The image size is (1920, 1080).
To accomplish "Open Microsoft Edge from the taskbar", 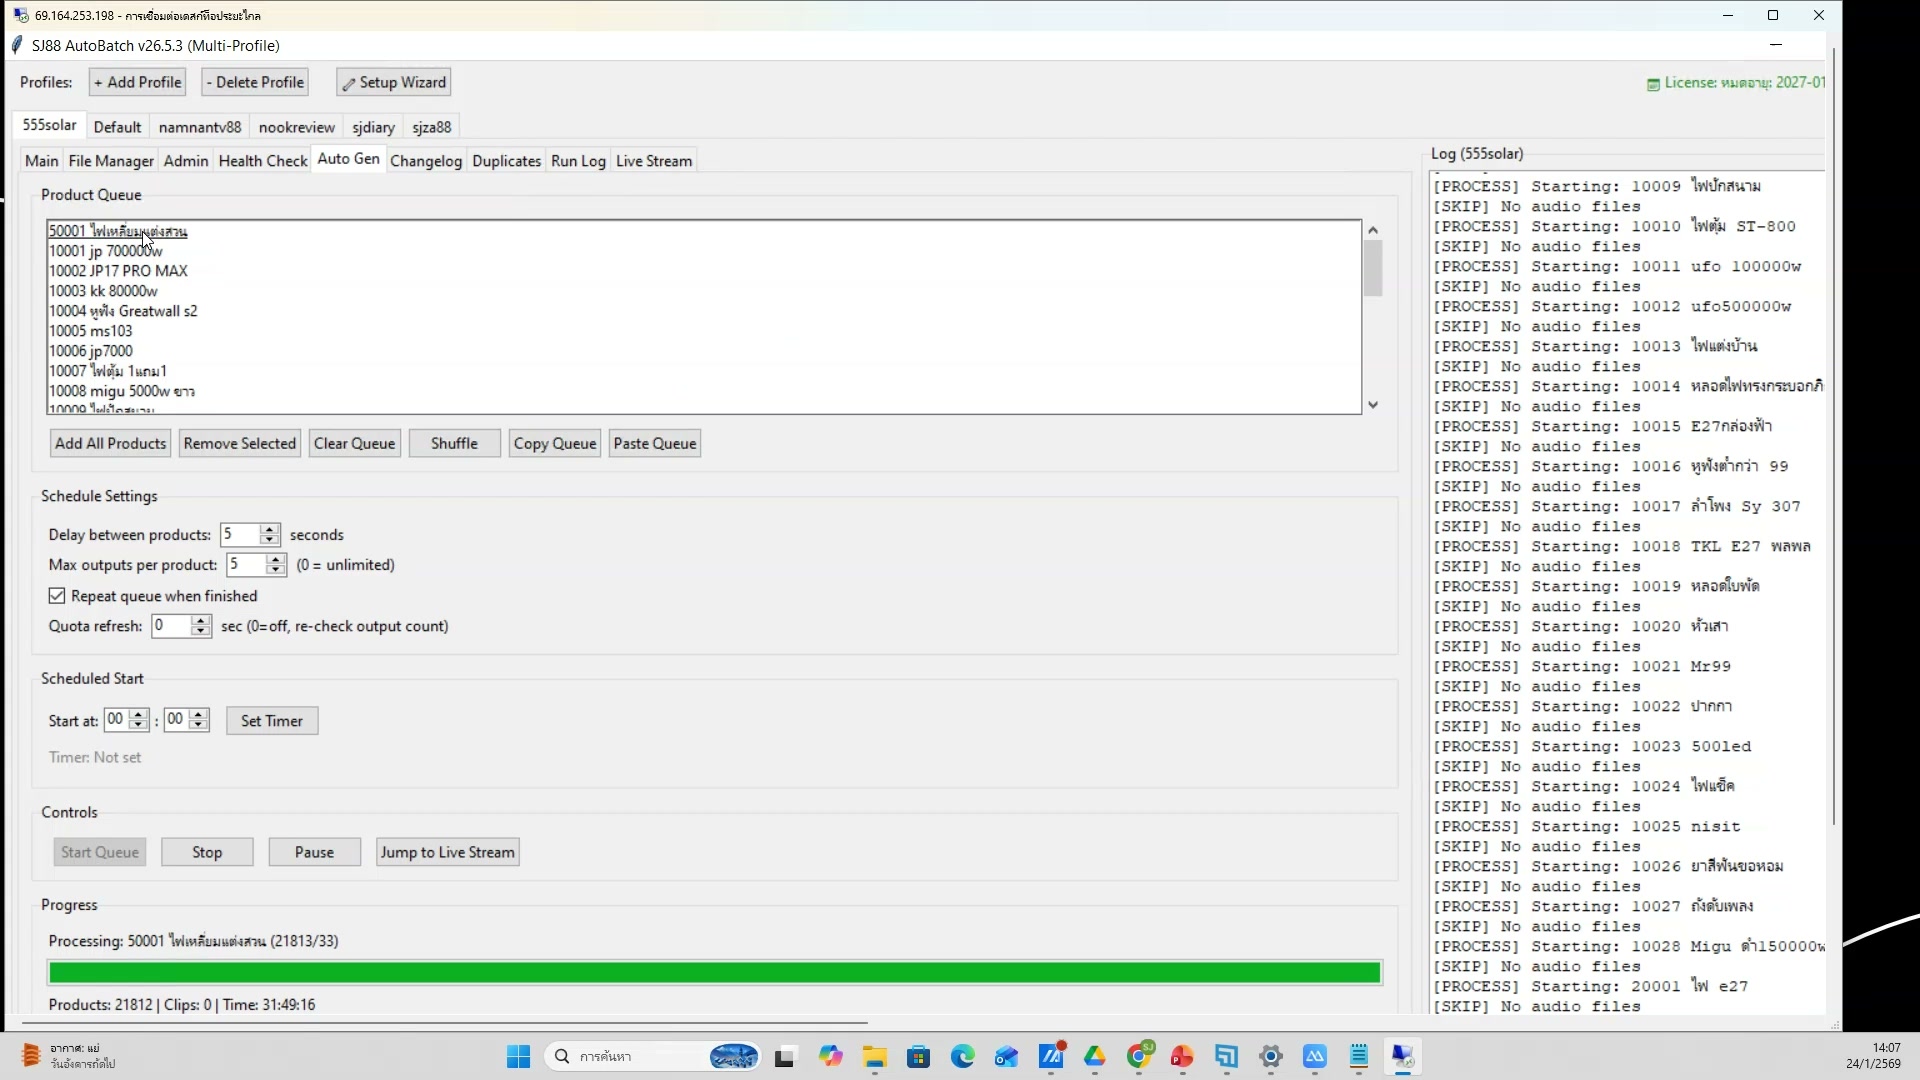I will point(962,1056).
